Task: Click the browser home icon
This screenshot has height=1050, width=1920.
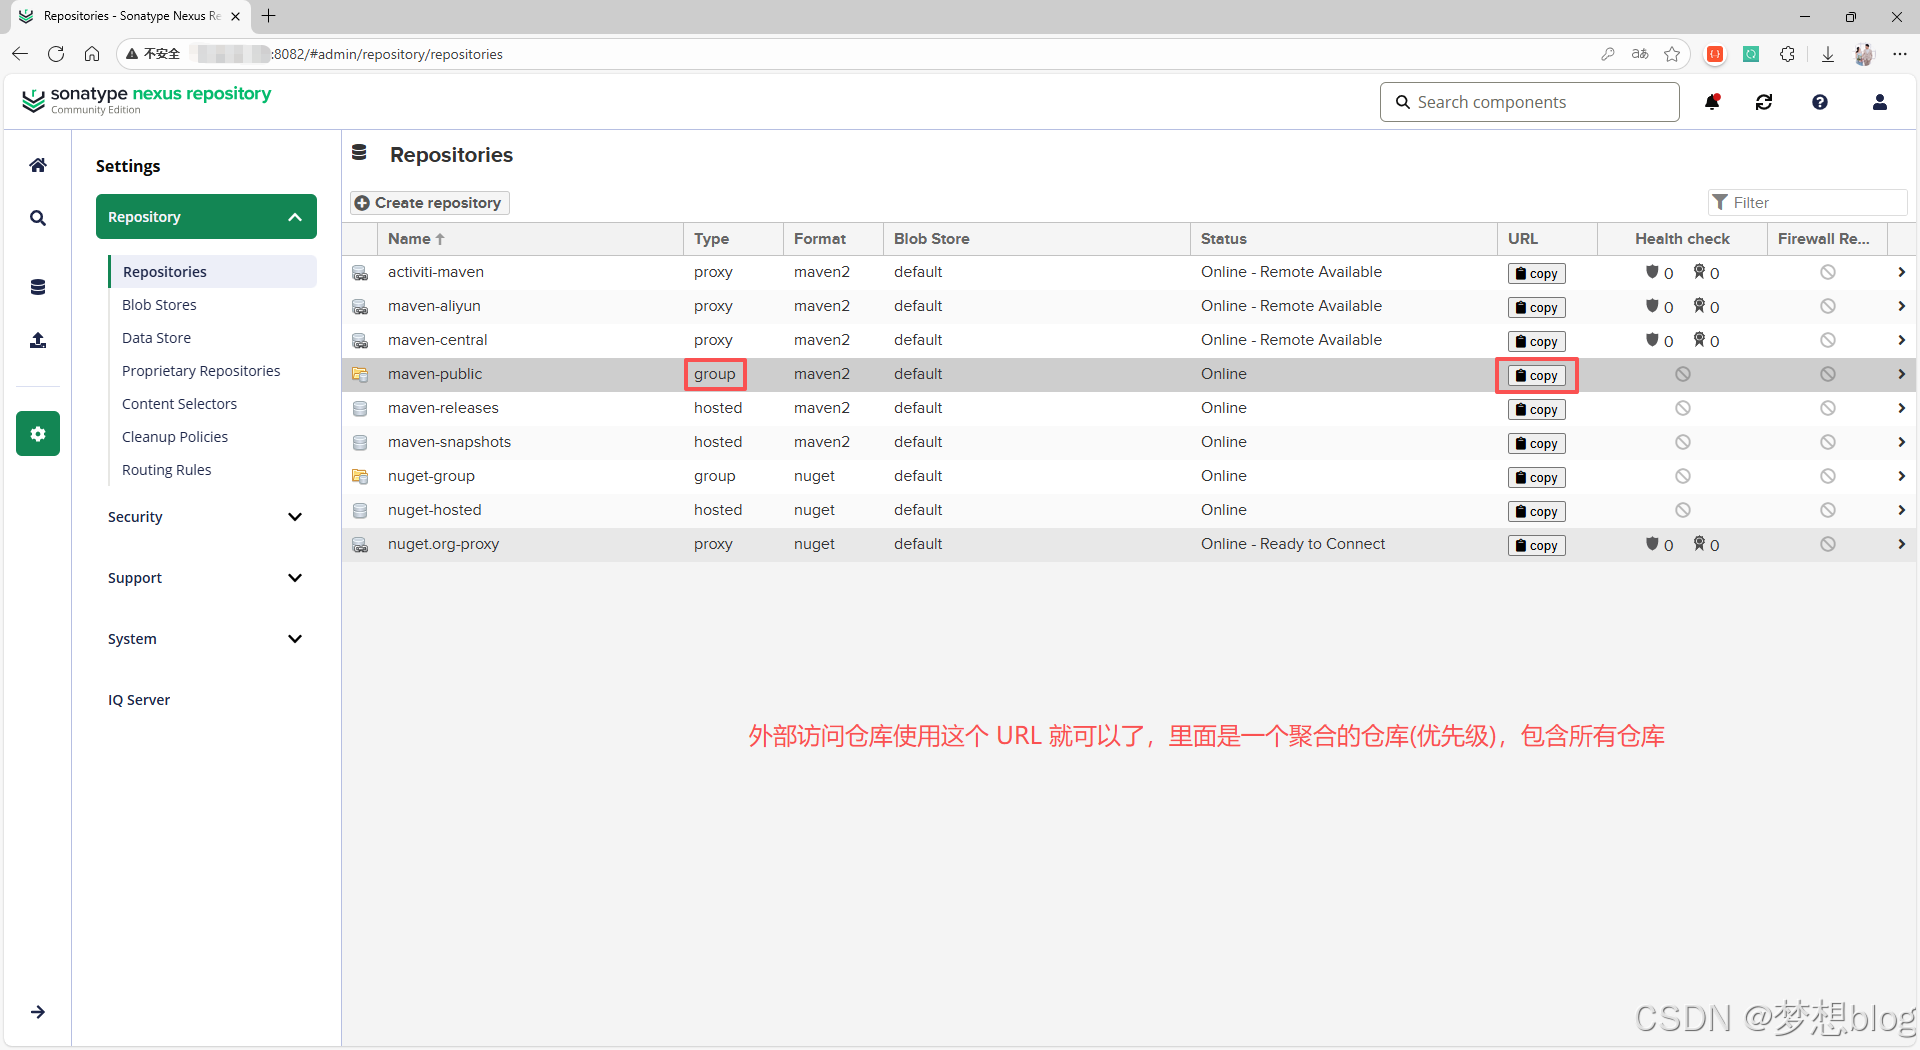Action: click(92, 54)
